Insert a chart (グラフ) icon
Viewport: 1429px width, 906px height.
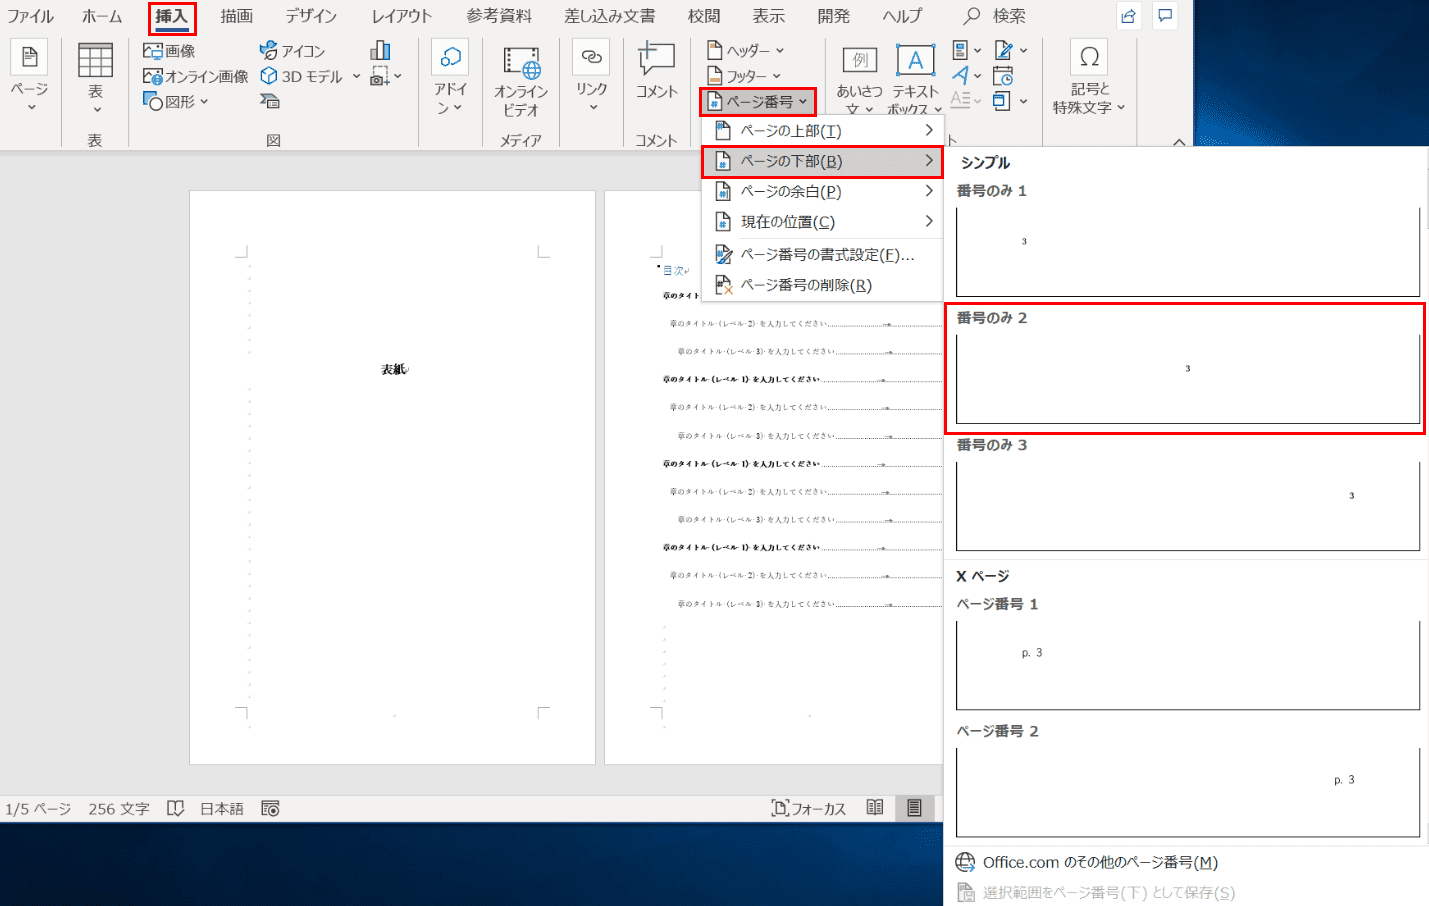click(x=380, y=50)
